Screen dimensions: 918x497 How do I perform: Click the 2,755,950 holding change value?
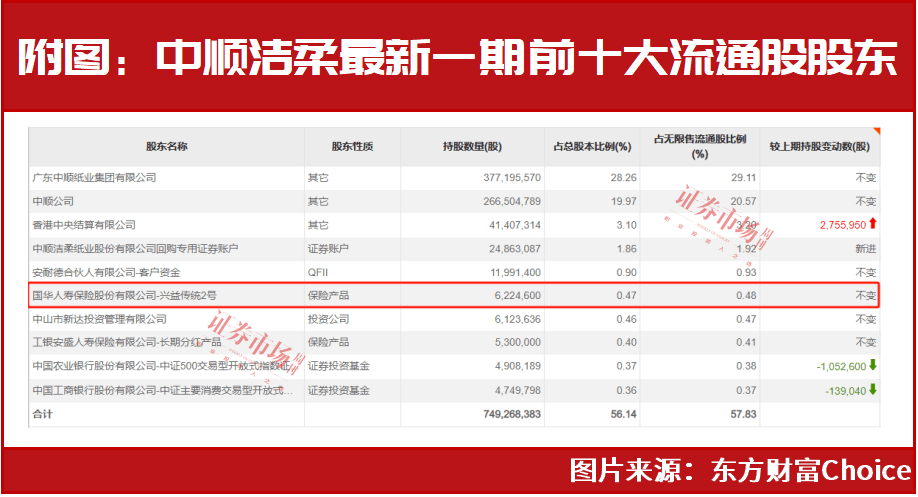point(842,225)
